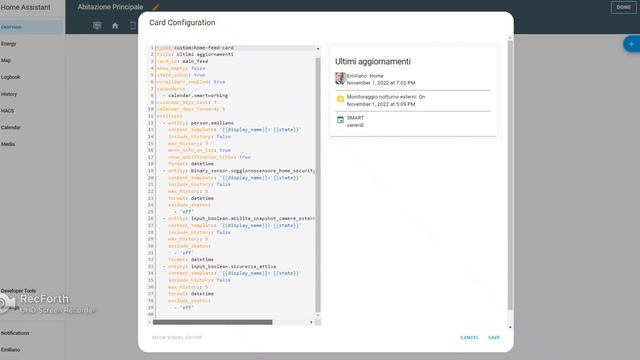Click 'input_boolean.sicurezza_attiva' entity line

coord(222,267)
